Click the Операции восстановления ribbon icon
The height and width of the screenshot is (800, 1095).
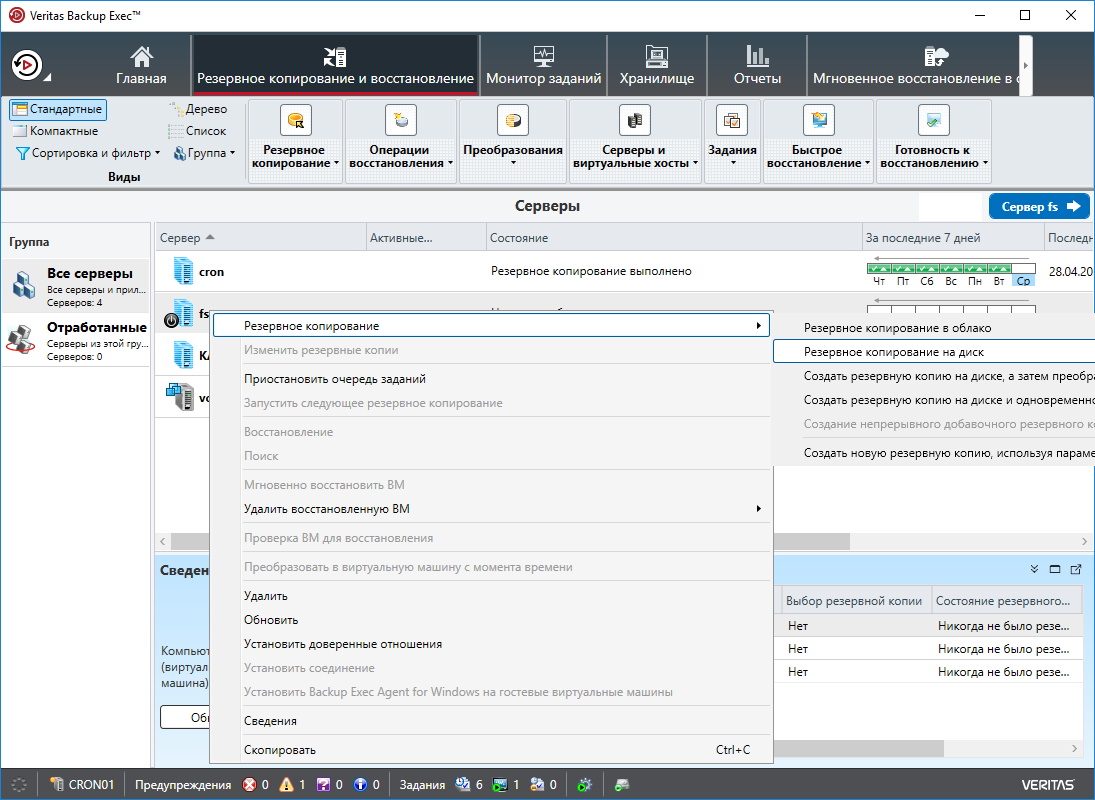[400, 120]
